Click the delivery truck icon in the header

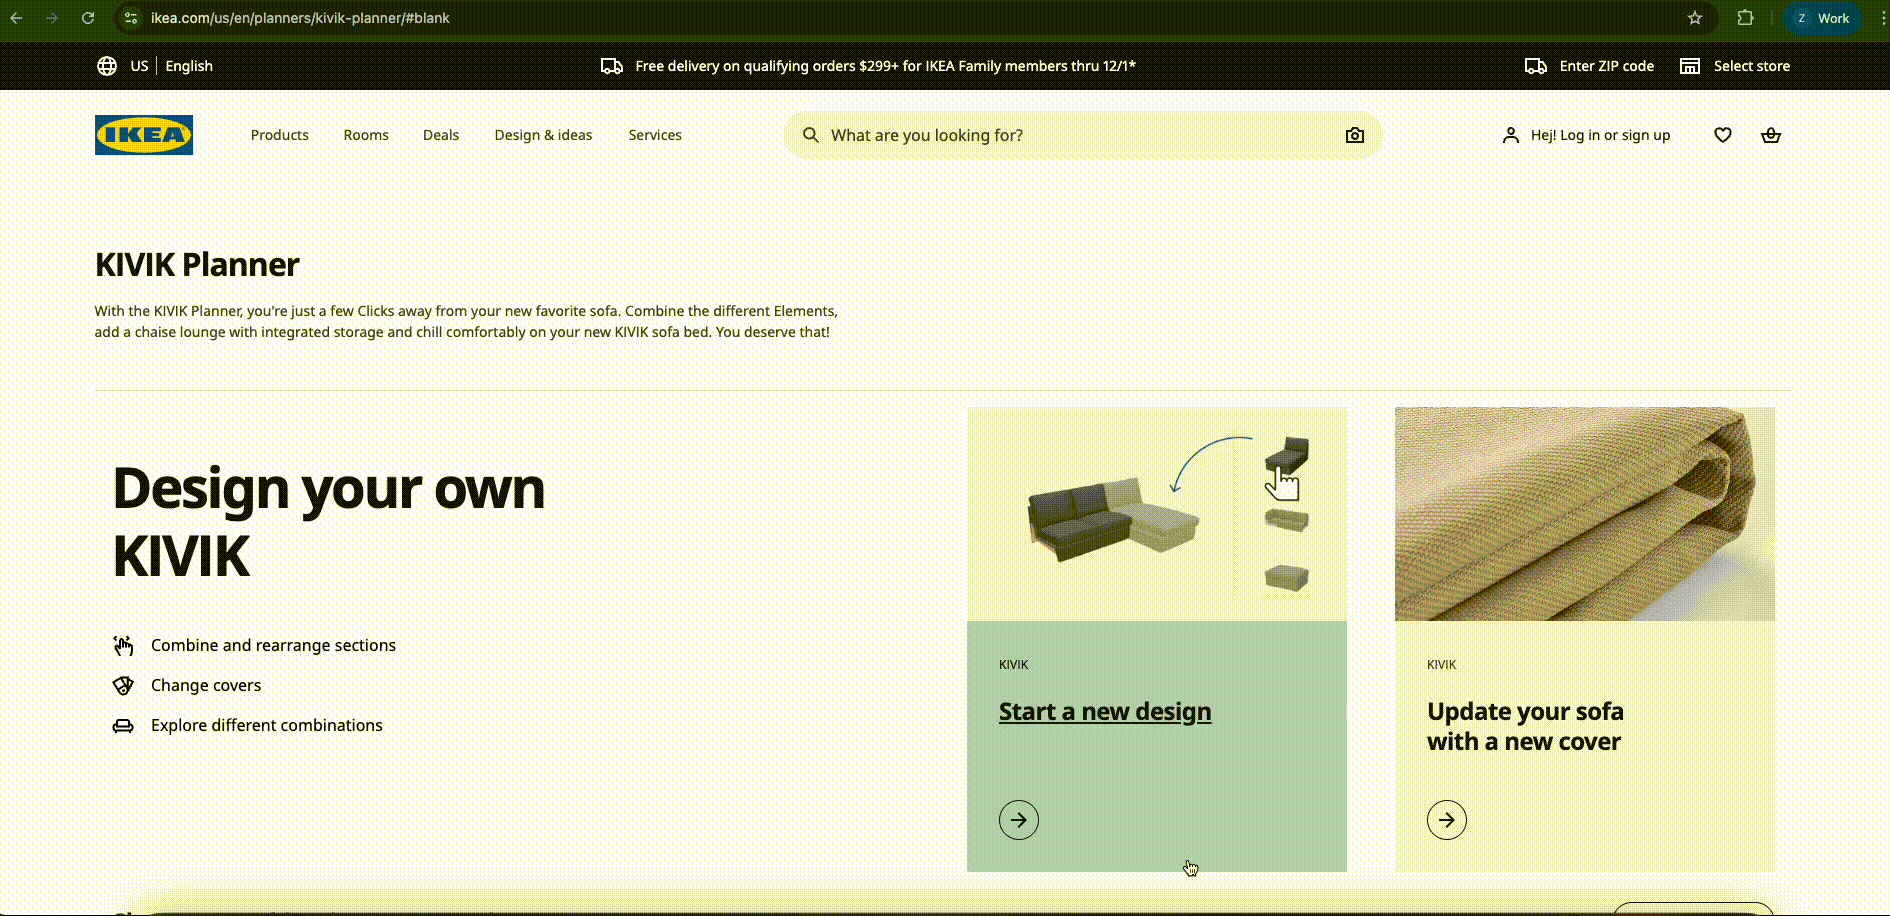612,65
